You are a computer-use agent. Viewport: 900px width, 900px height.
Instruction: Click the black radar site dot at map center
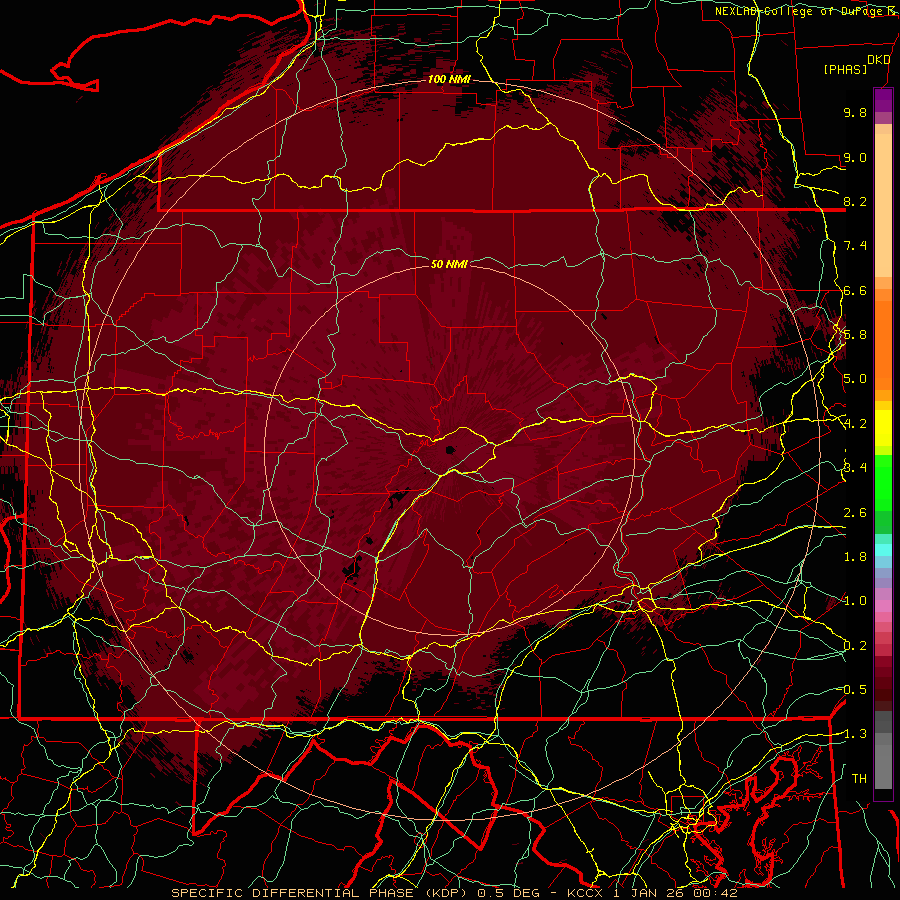(x=450, y=450)
